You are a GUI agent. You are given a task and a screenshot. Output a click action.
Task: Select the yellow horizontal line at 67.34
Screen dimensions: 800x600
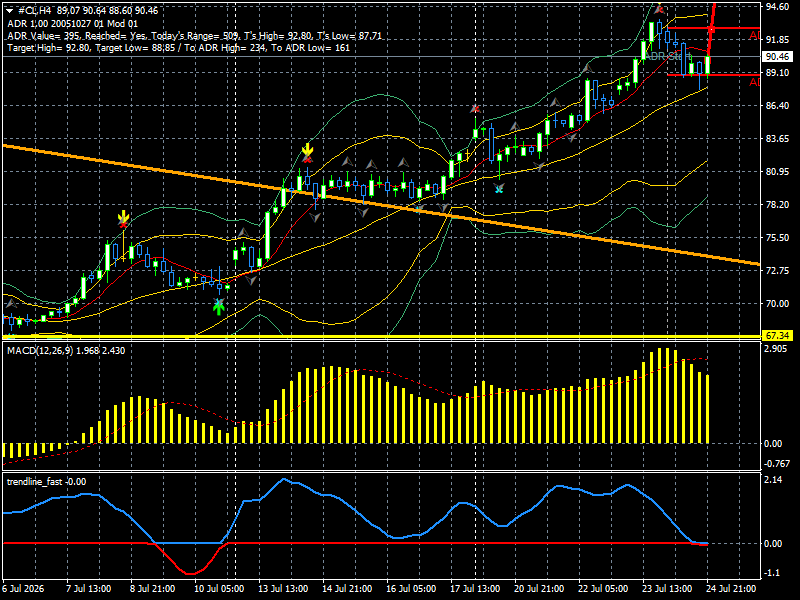click(381, 336)
